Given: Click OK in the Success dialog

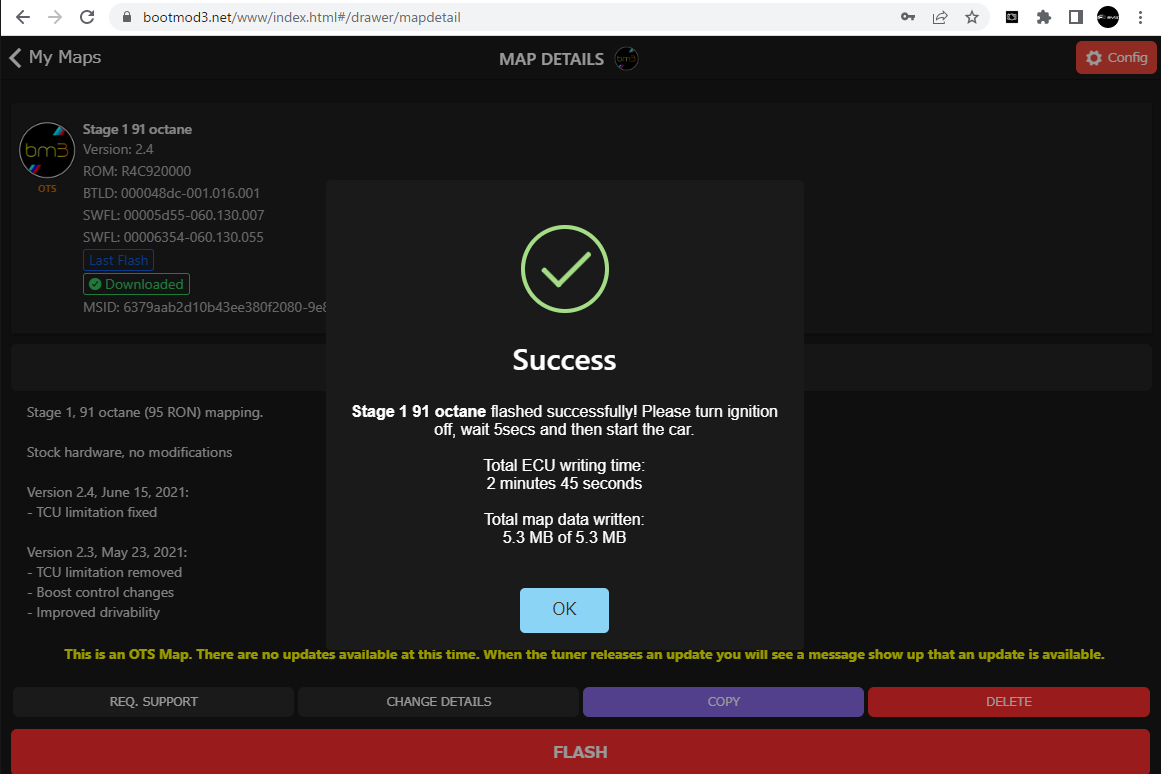Looking at the screenshot, I should tap(564, 610).
